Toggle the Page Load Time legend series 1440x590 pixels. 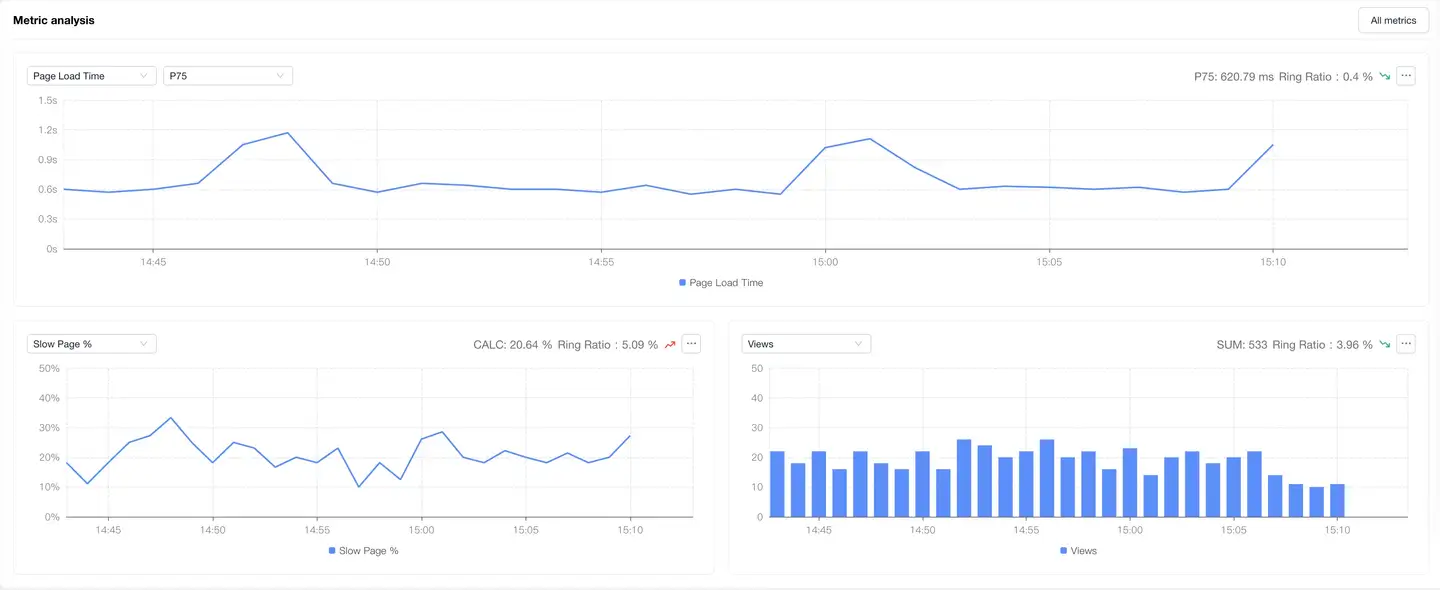pyautogui.click(x=720, y=283)
